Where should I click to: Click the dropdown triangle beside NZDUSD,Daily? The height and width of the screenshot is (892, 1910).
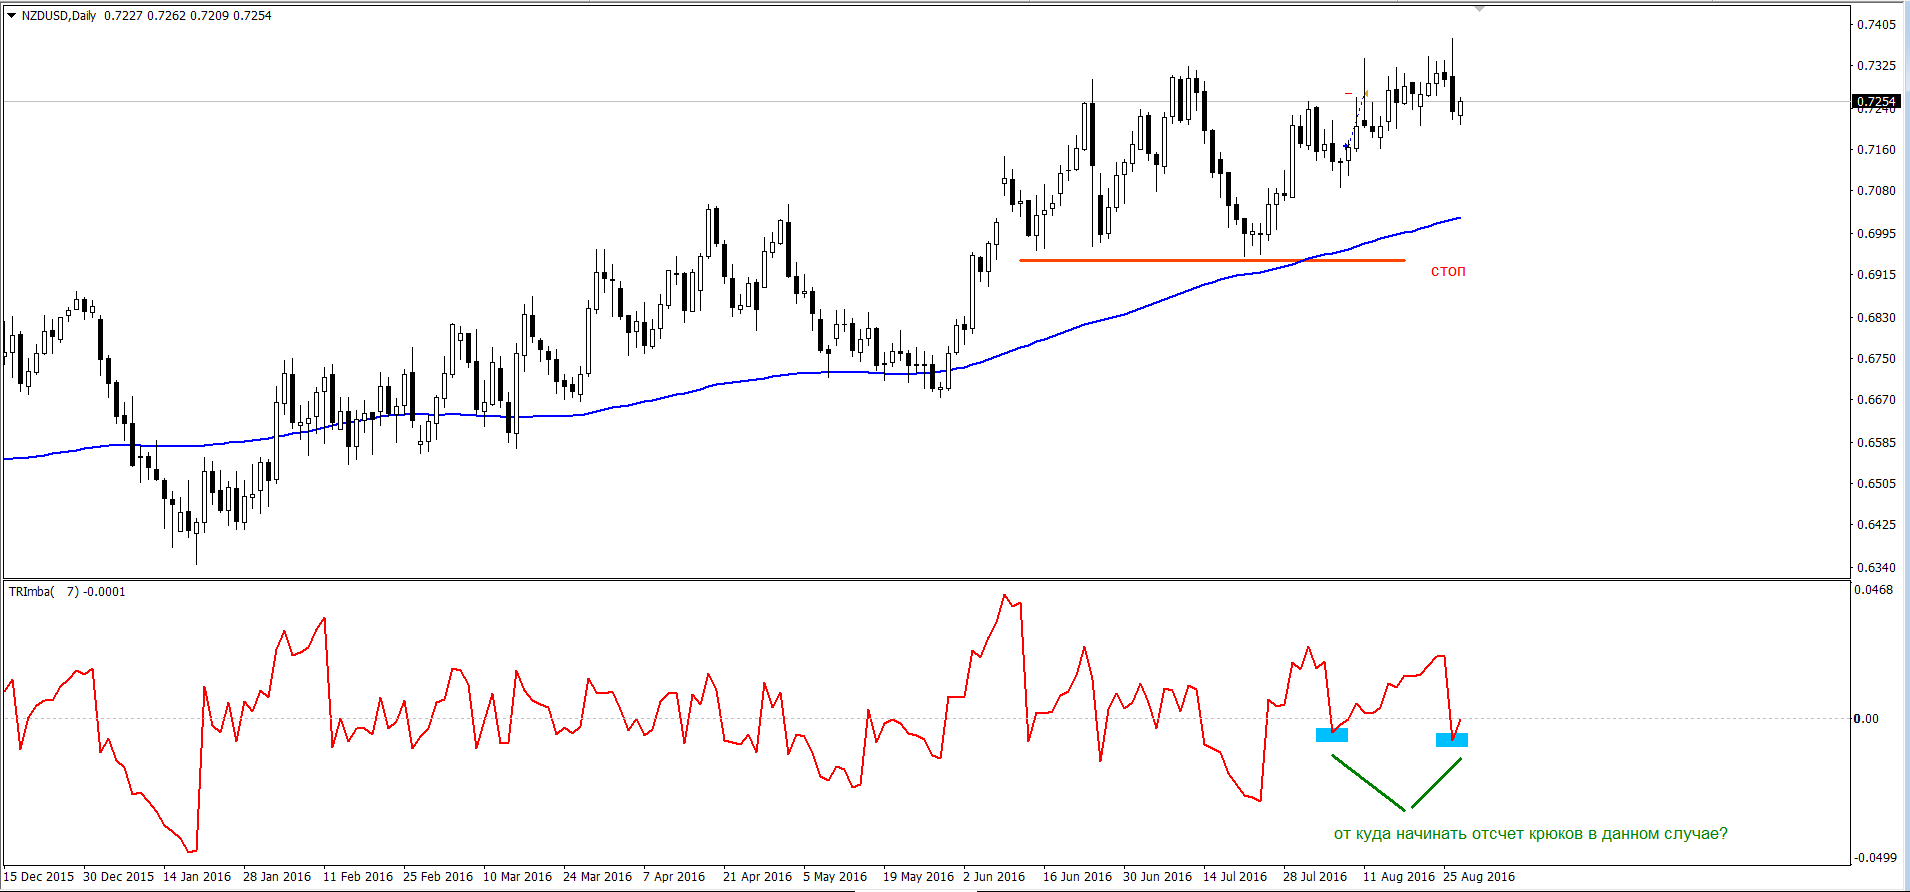pyautogui.click(x=12, y=15)
